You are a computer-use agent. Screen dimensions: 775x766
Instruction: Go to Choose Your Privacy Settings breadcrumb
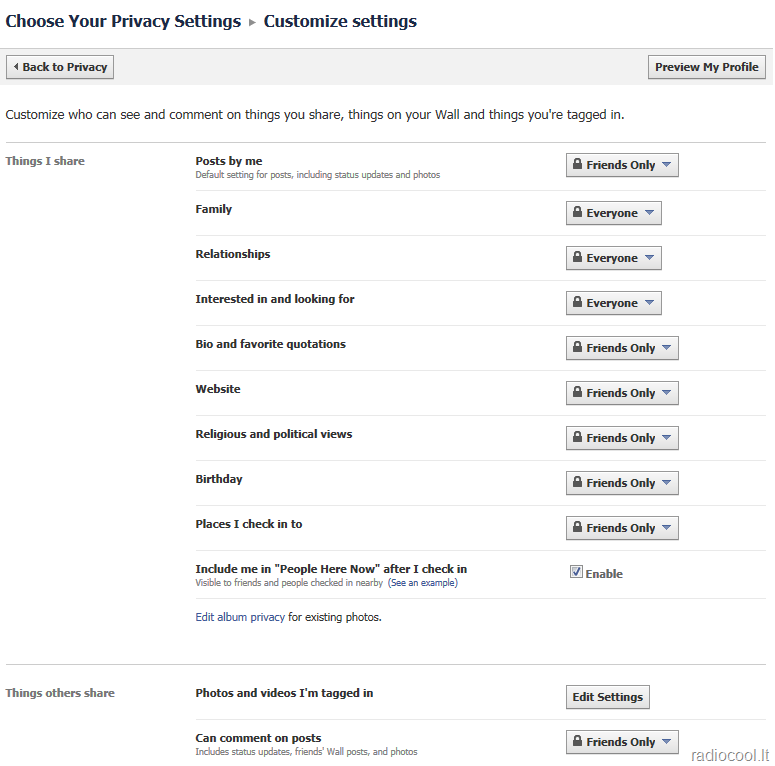tap(123, 21)
